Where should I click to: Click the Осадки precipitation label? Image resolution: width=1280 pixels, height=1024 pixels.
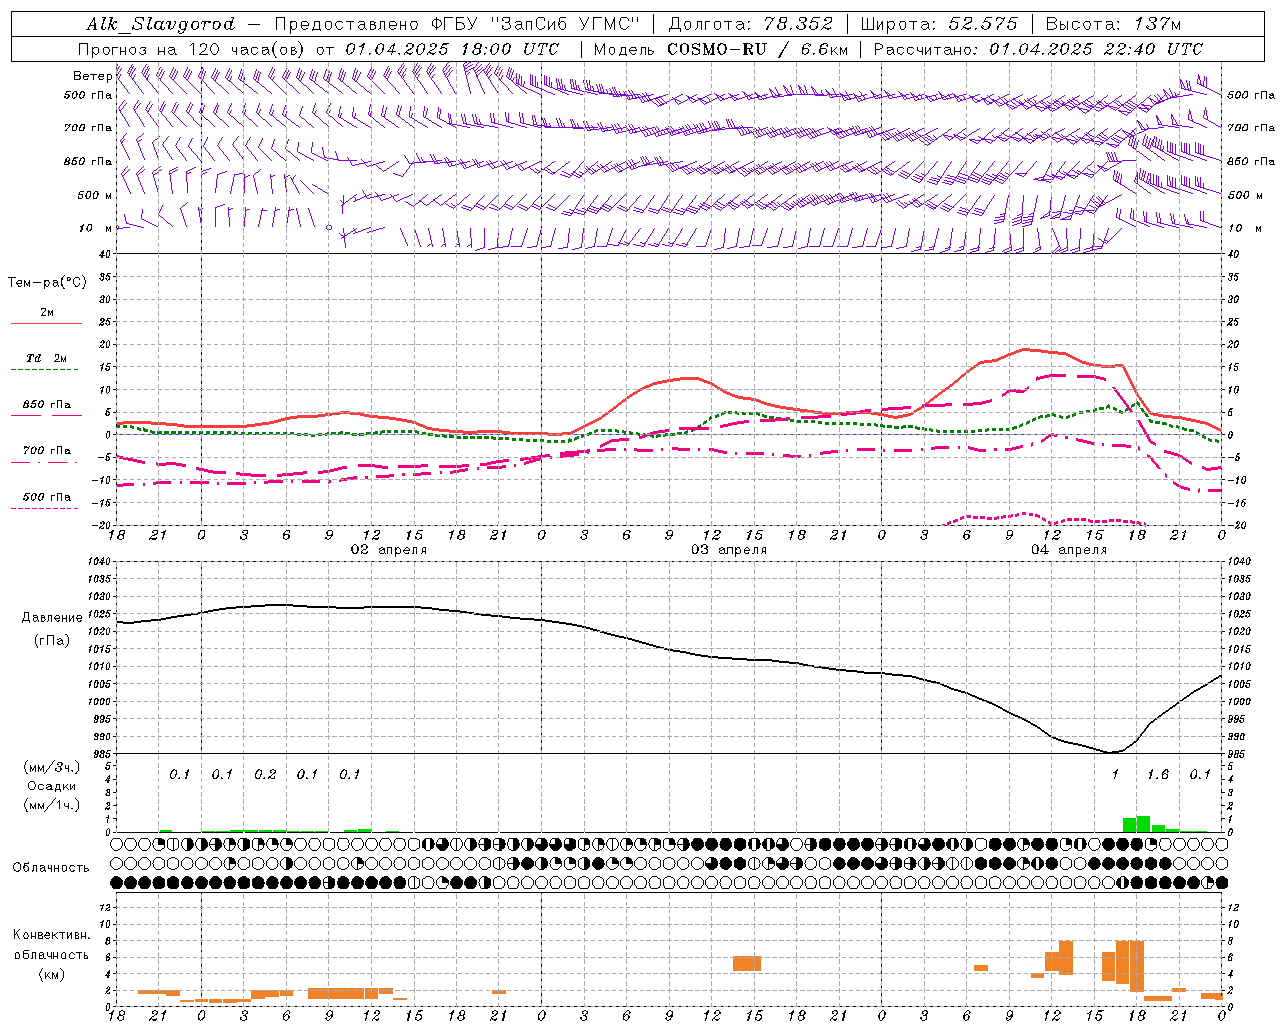pyautogui.click(x=52, y=786)
